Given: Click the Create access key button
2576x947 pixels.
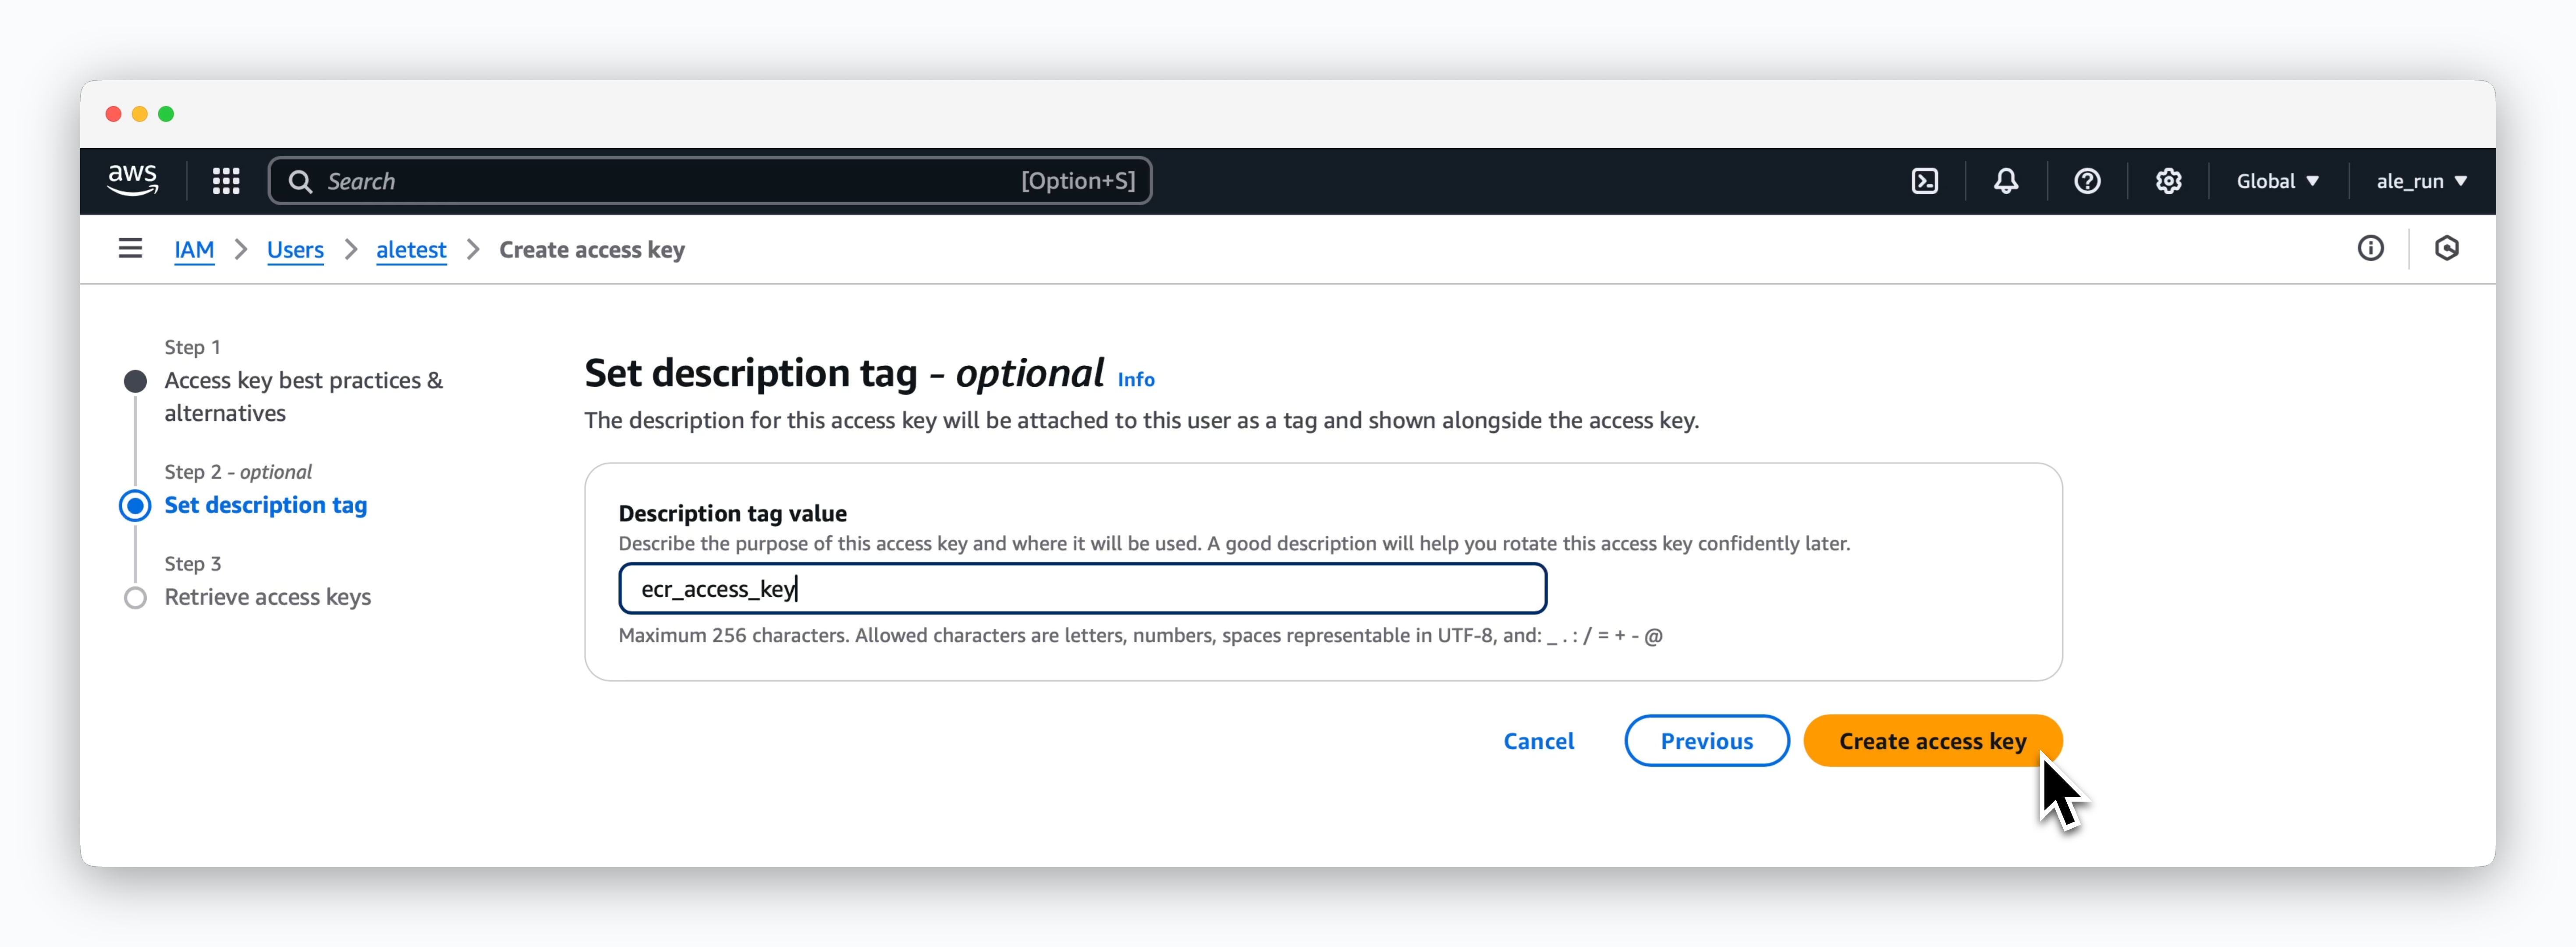Looking at the screenshot, I should click(x=1932, y=741).
